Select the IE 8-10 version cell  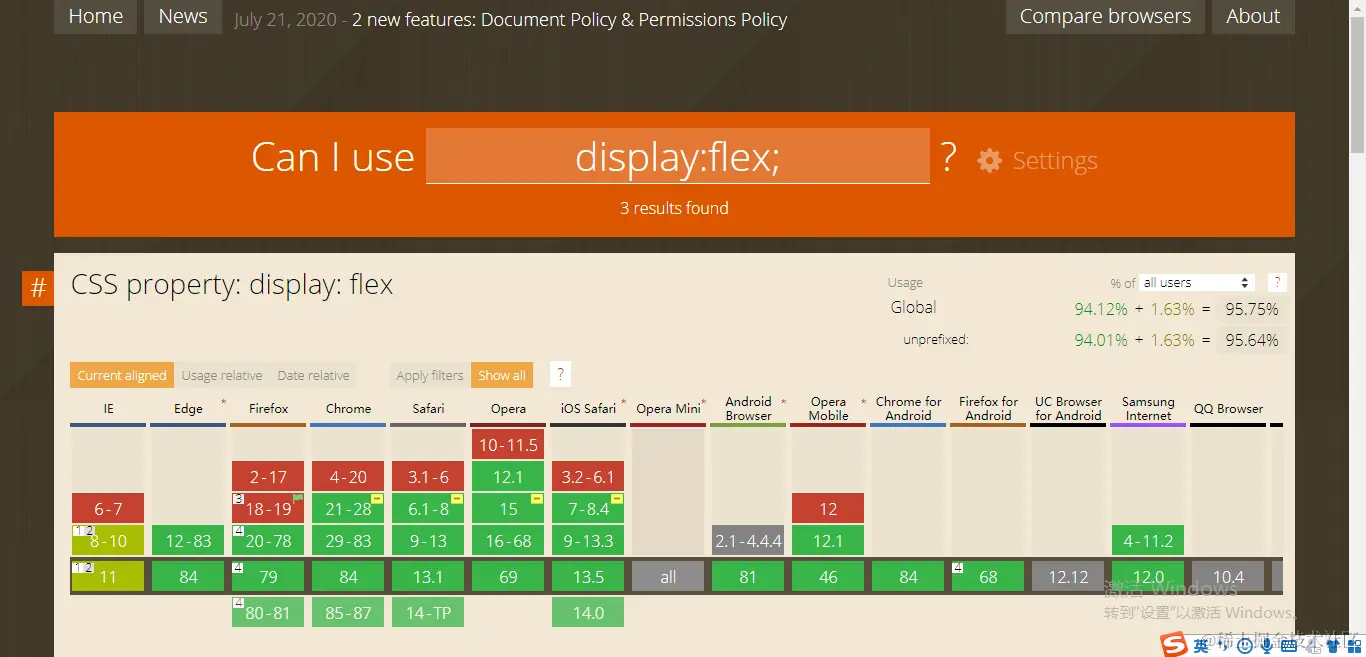[108, 540]
